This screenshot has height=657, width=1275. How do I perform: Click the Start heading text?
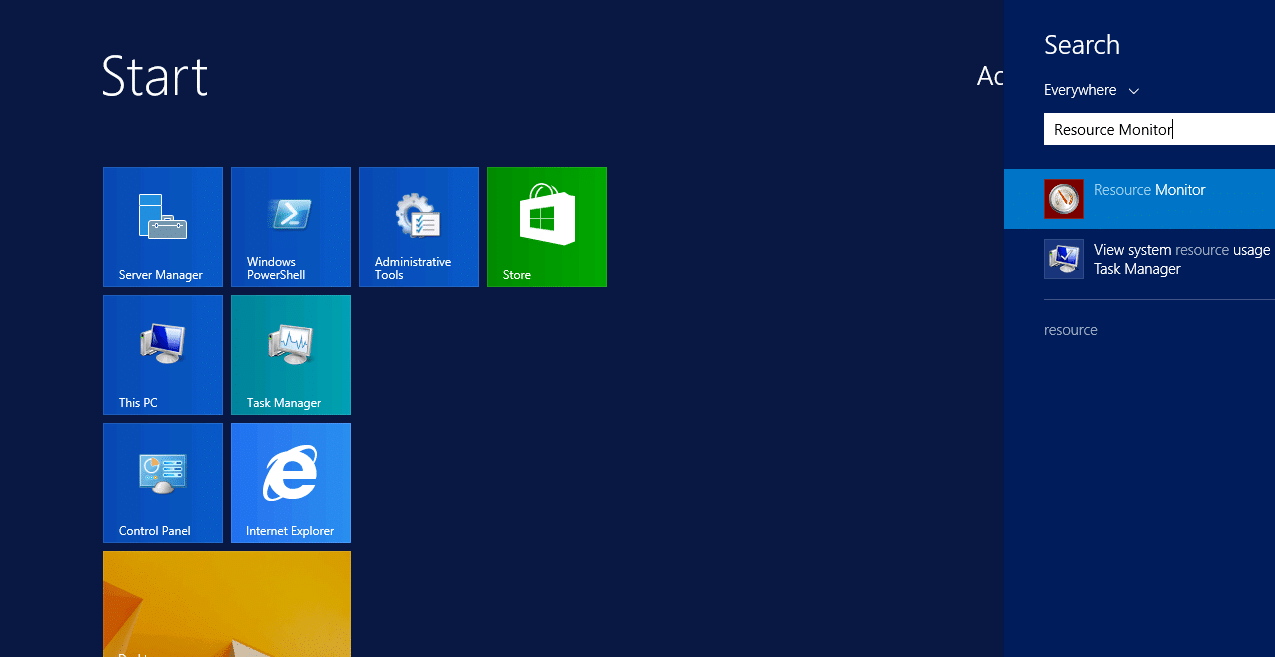(x=155, y=76)
